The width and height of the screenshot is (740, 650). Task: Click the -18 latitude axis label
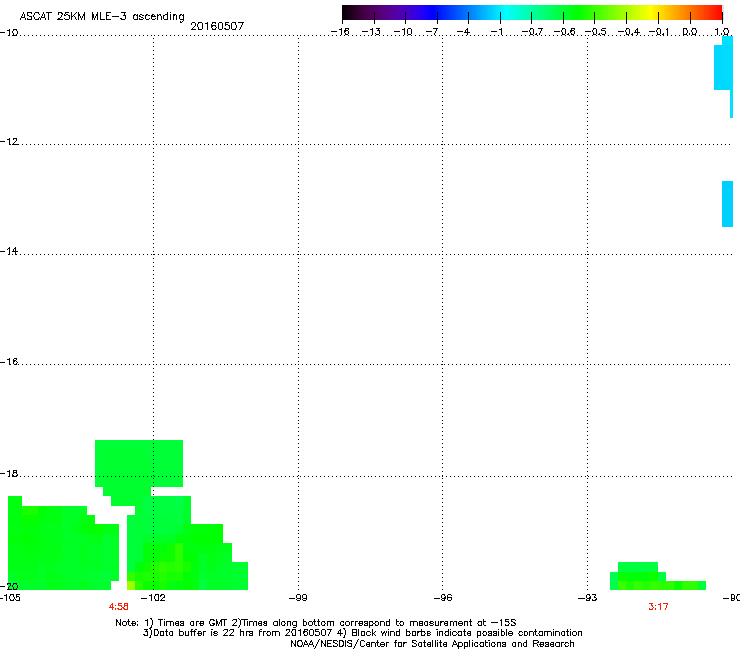point(9,473)
